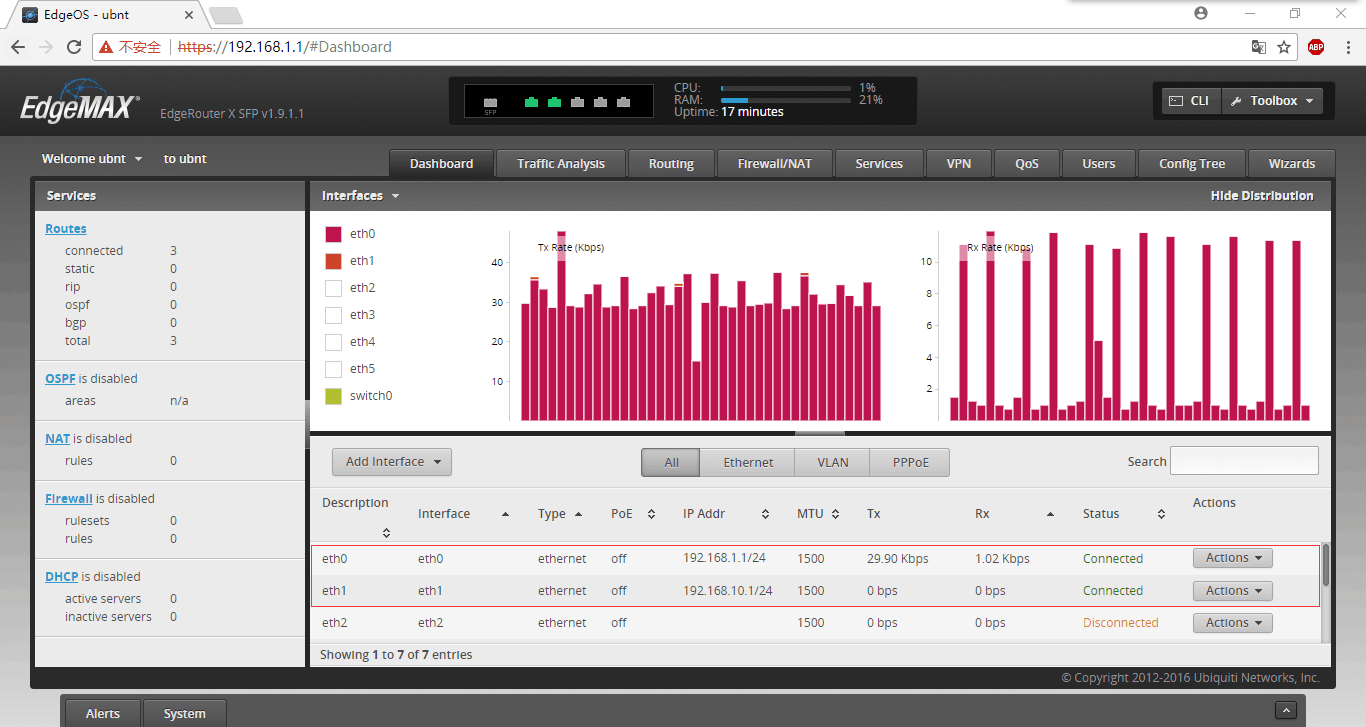Sort table by IP Addr column arrows
Image resolution: width=1366 pixels, height=727 pixels.
(765, 514)
